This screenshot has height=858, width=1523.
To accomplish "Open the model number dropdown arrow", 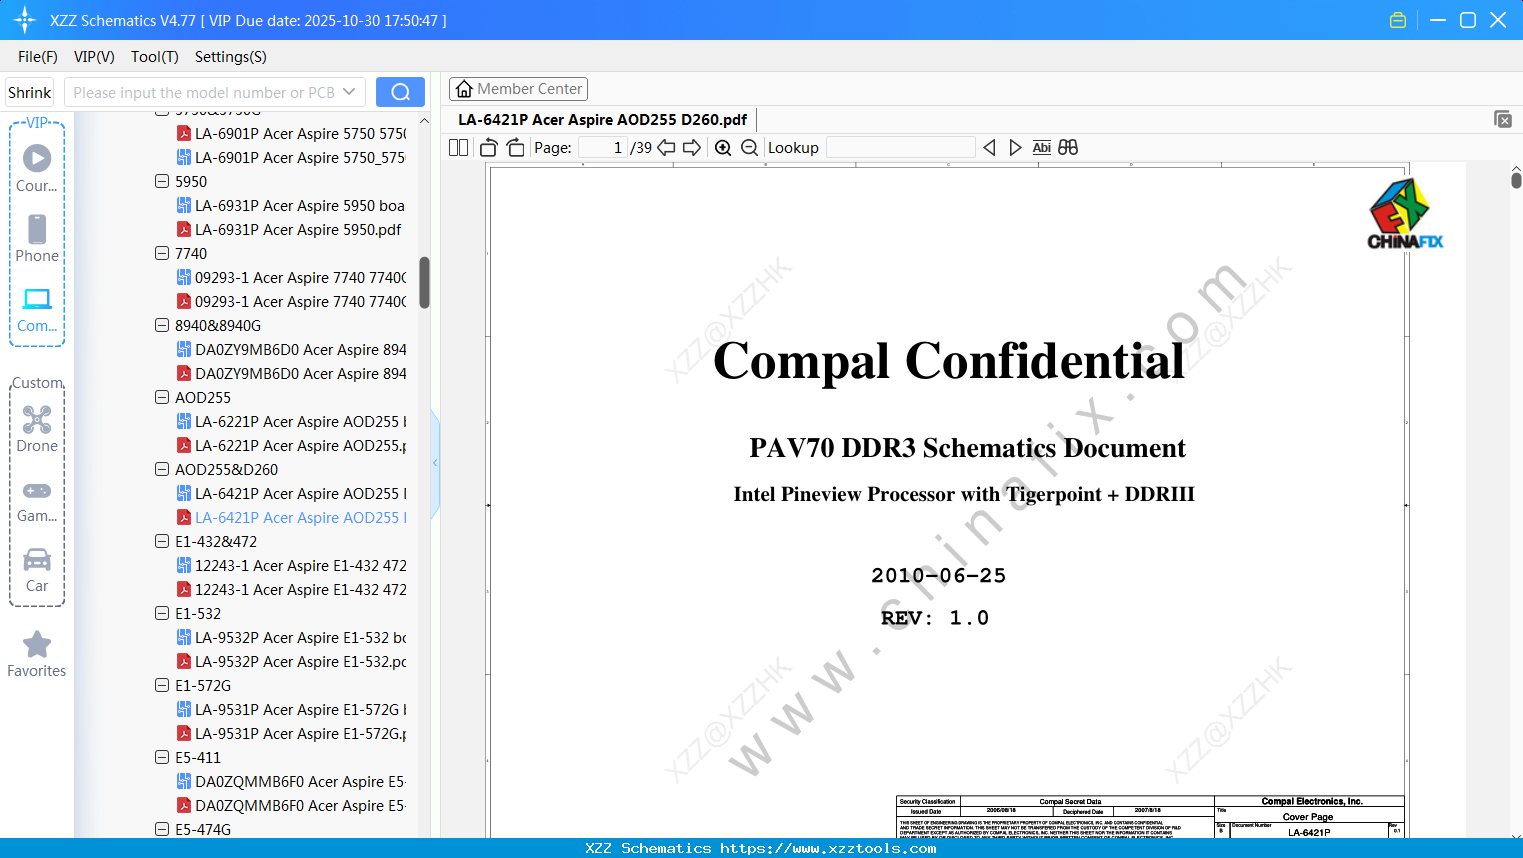I will (349, 92).
